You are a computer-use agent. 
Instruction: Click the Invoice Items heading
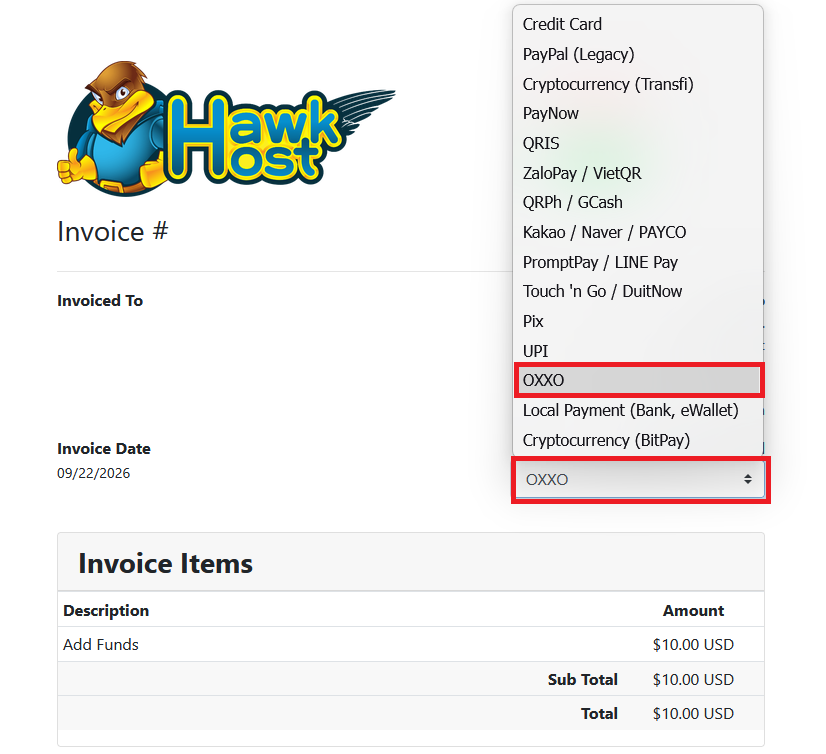pos(165,563)
